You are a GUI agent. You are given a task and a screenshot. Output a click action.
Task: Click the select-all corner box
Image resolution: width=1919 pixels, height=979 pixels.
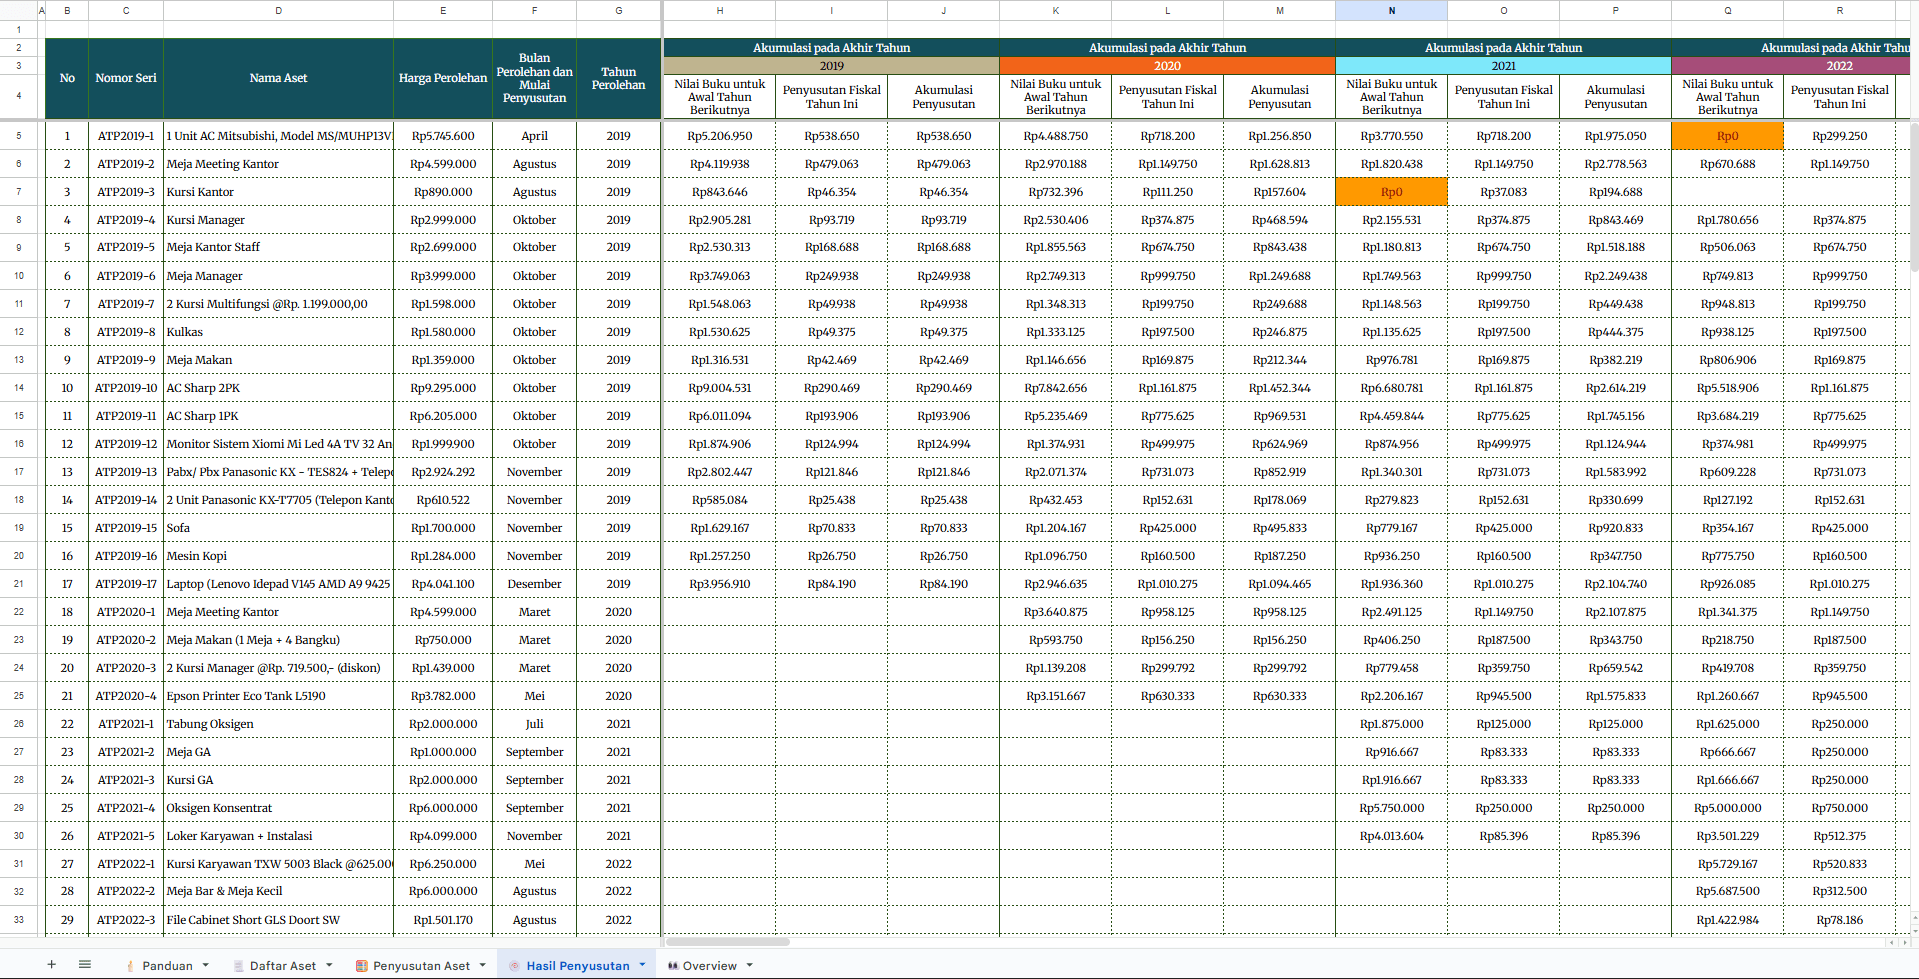pyautogui.click(x=18, y=10)
